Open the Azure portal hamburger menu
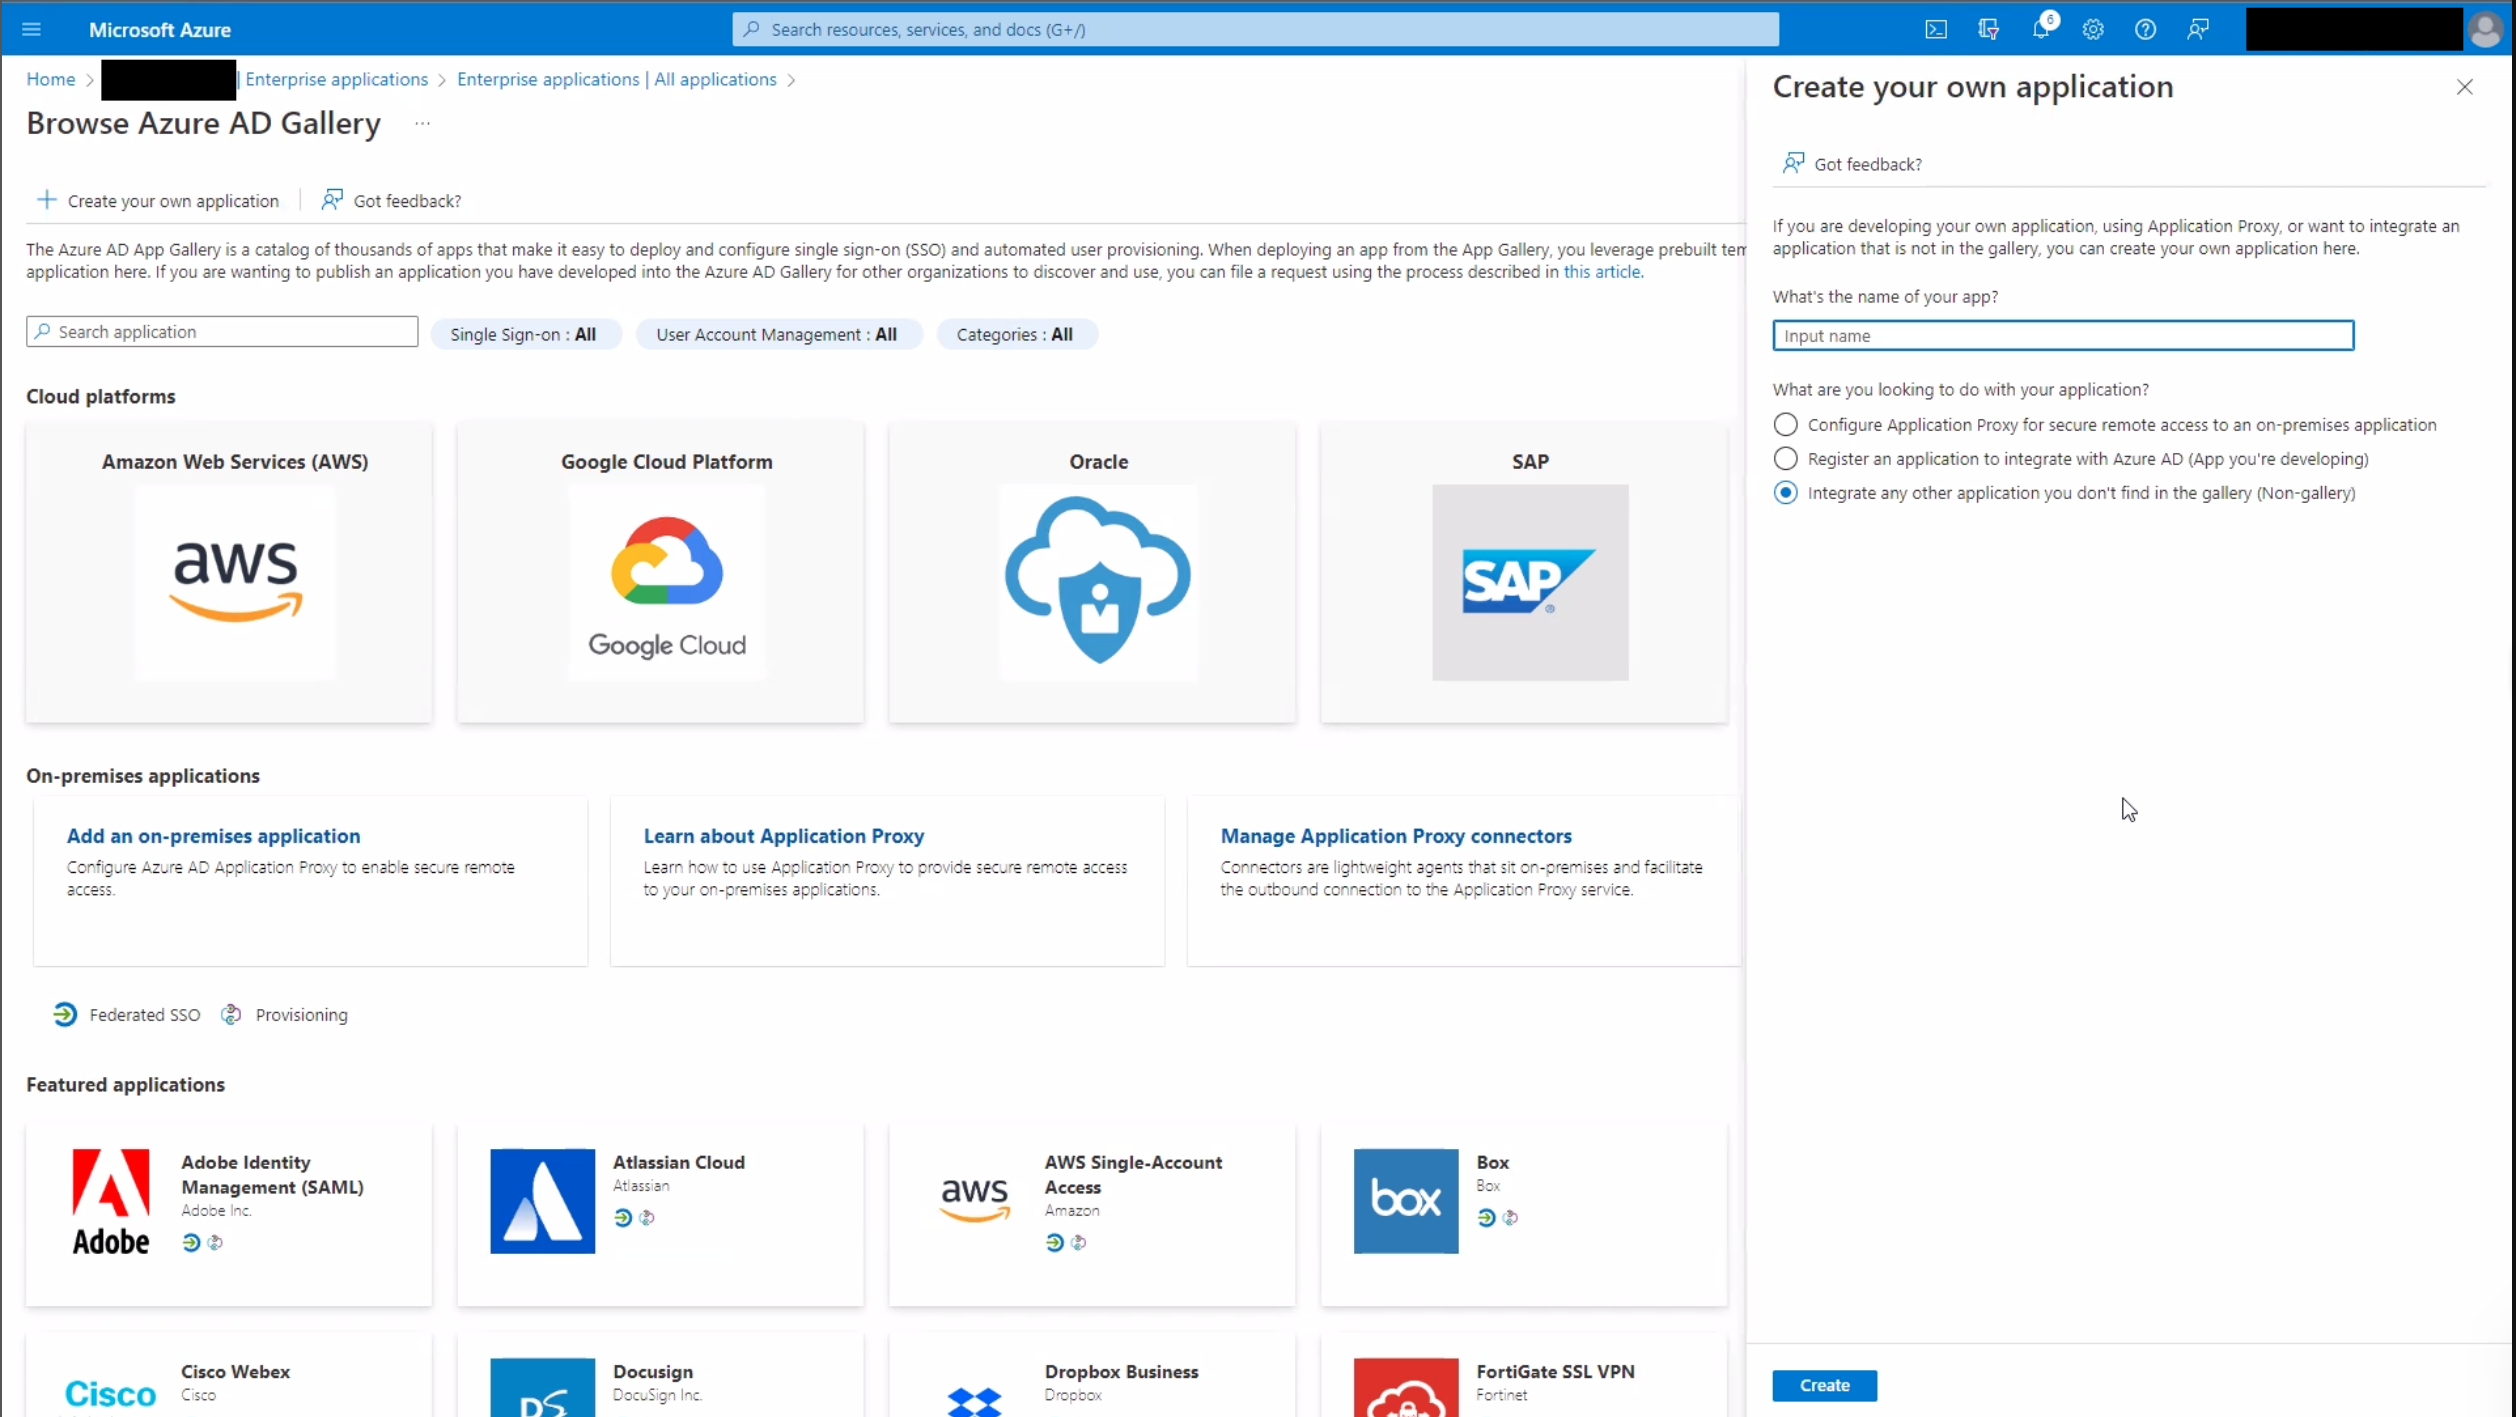The image size is (2516, 1417). pyautogui.click(x=31, y=29)
